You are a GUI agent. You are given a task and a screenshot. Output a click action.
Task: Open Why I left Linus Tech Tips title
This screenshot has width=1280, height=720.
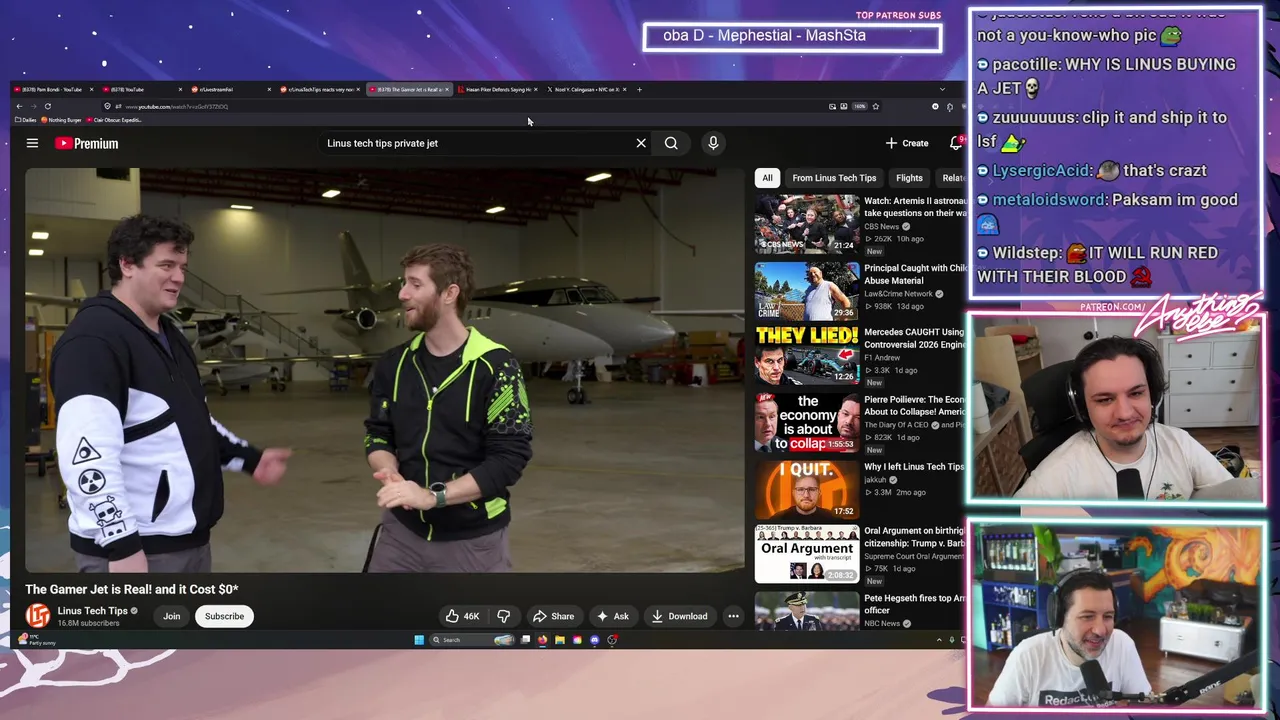tap(913, 466)
